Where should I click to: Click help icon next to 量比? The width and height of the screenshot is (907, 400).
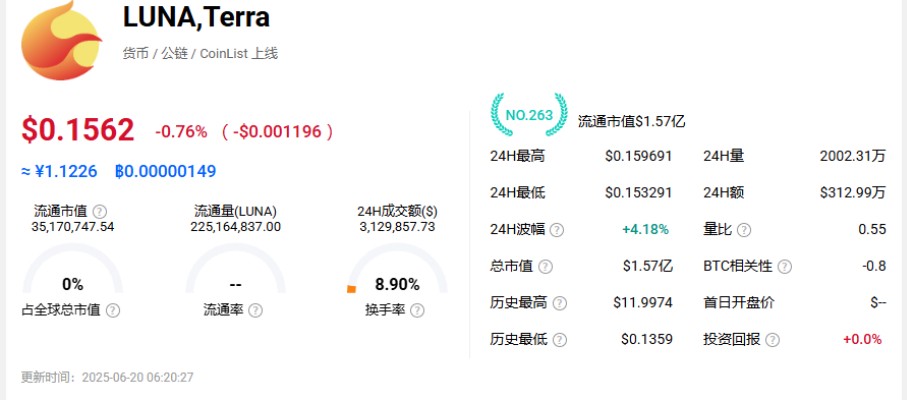744,230
